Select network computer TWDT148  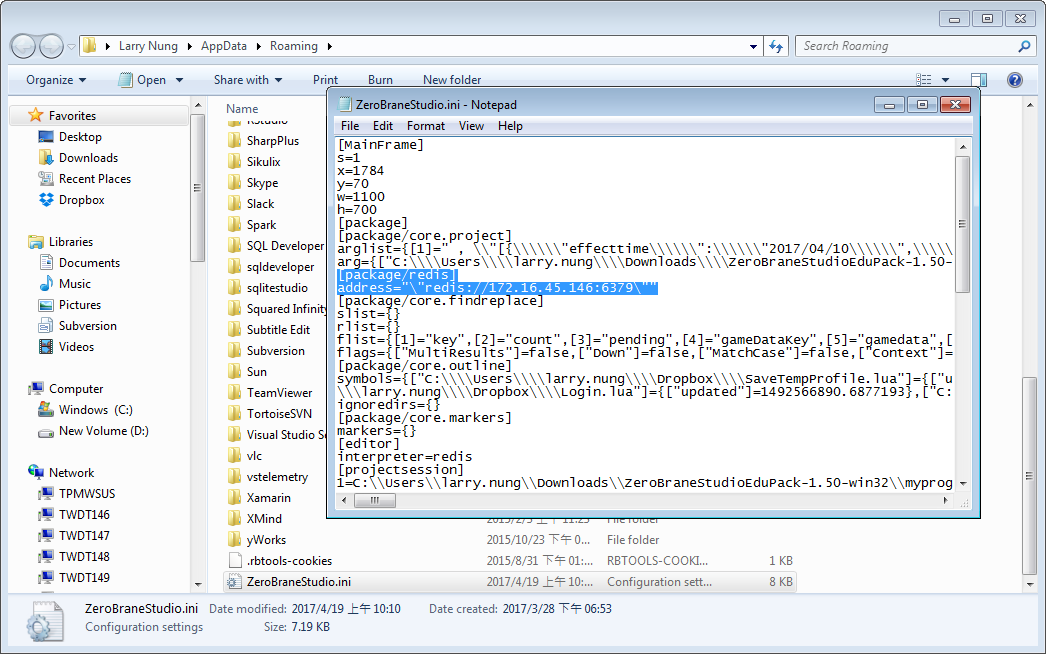(84, 557)
